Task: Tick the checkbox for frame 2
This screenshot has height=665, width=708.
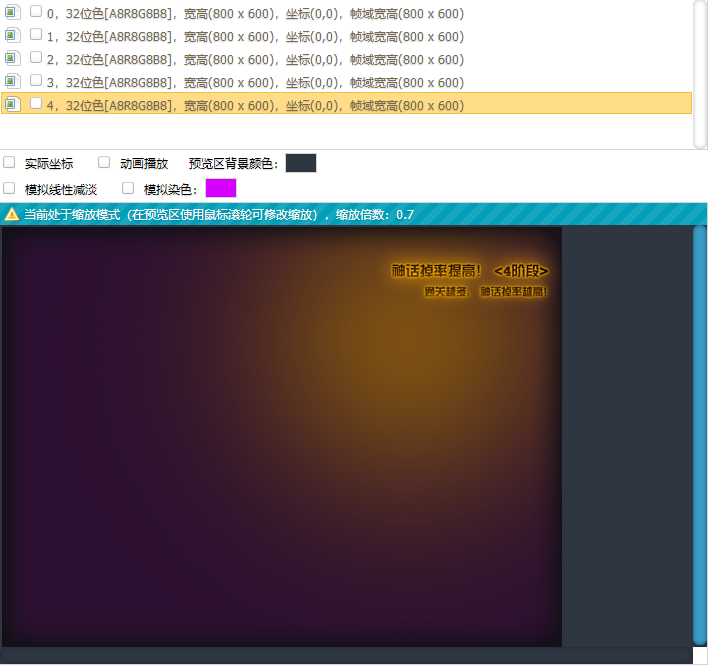Action: 36,58
